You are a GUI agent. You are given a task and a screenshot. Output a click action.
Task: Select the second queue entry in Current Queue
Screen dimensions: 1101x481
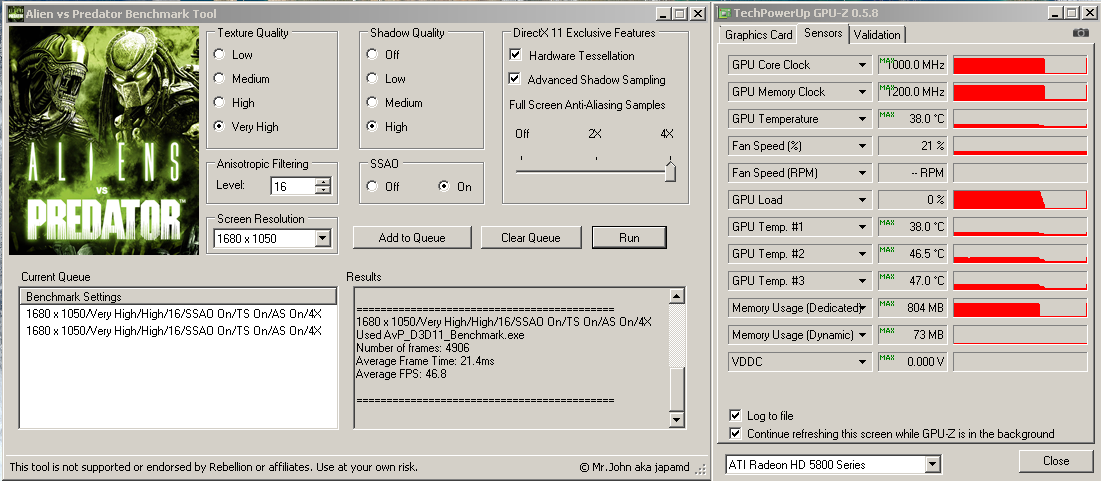[x=173, y=330]
